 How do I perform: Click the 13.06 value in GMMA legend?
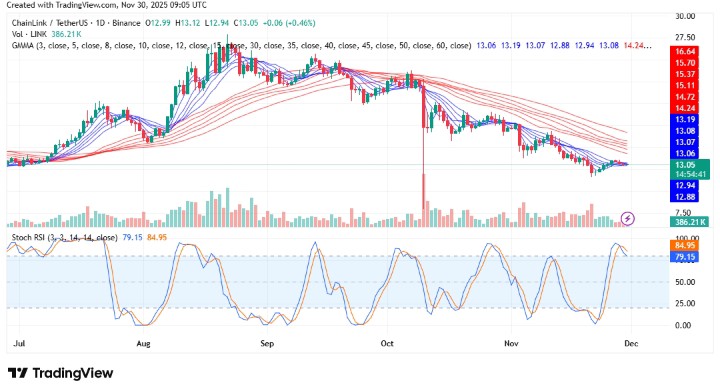click(486, 45)
